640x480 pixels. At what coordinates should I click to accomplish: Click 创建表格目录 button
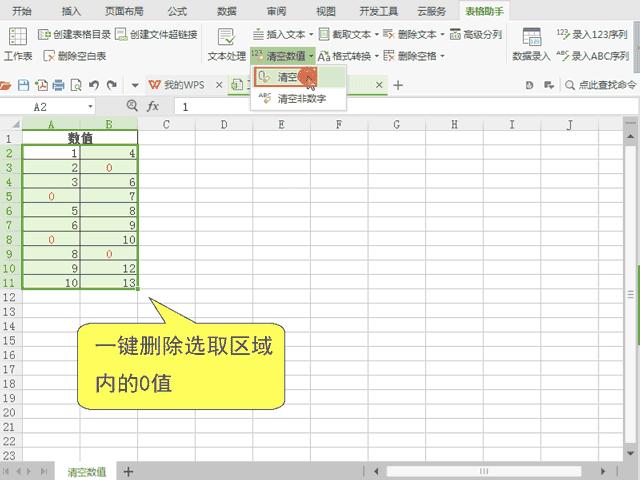click(x=74, y=34)
